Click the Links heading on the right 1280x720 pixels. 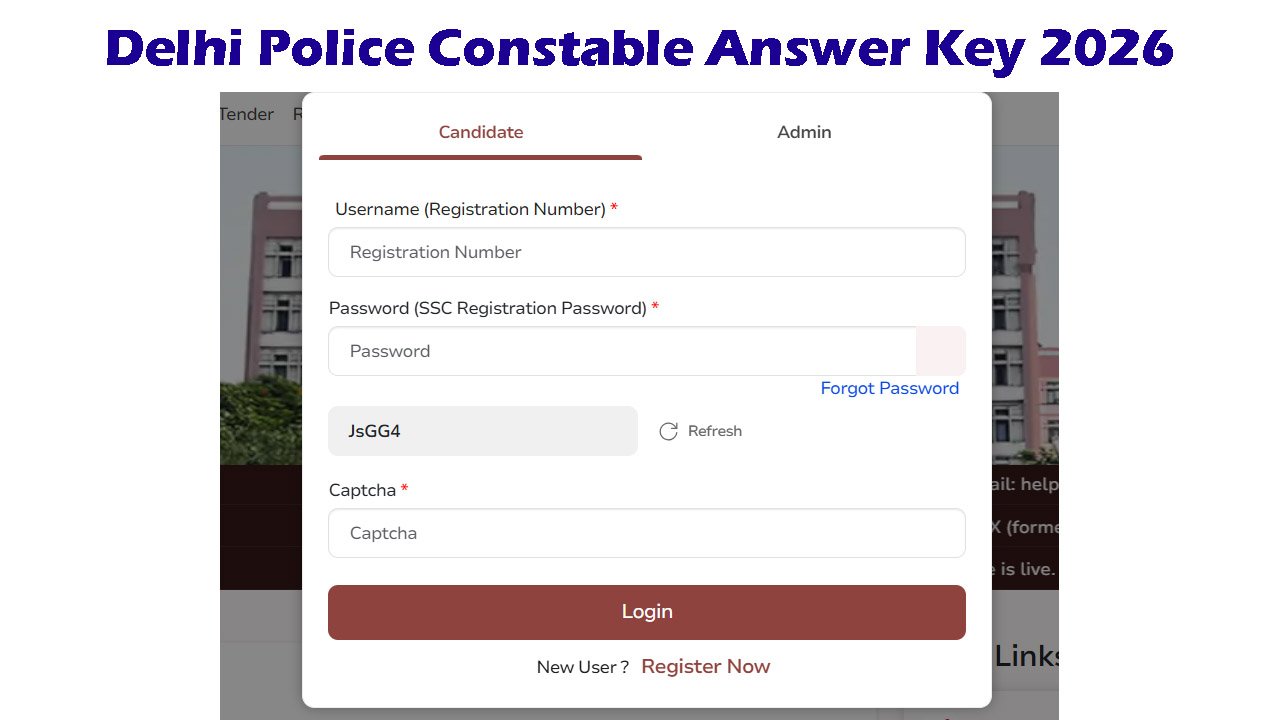(x=1026, y=655)
